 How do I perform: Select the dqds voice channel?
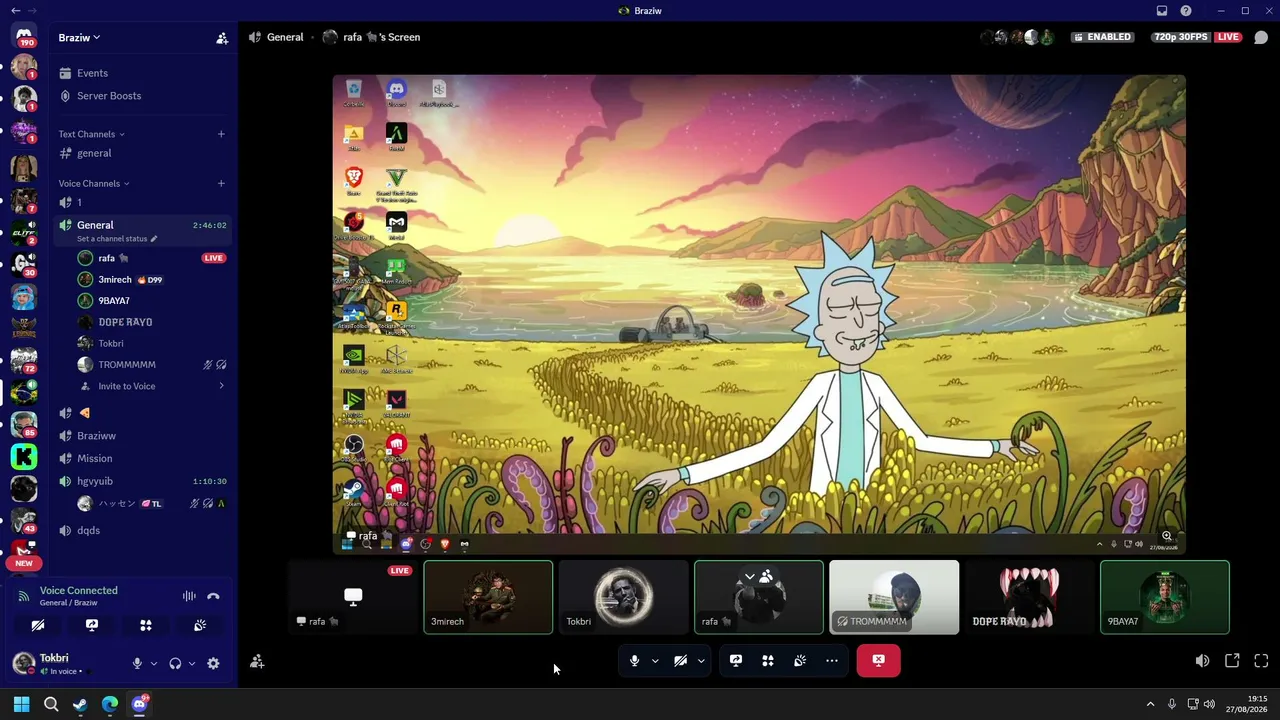[144, 530]
